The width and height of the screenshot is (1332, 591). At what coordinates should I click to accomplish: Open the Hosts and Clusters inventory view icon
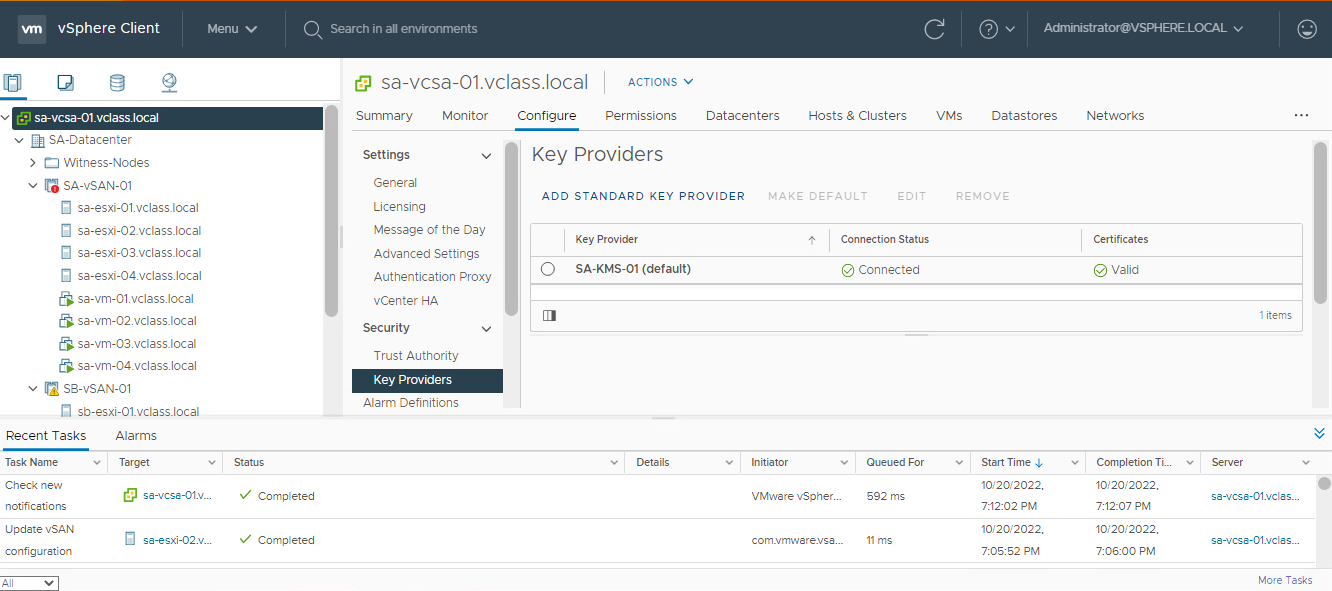[x=13, y=83]
